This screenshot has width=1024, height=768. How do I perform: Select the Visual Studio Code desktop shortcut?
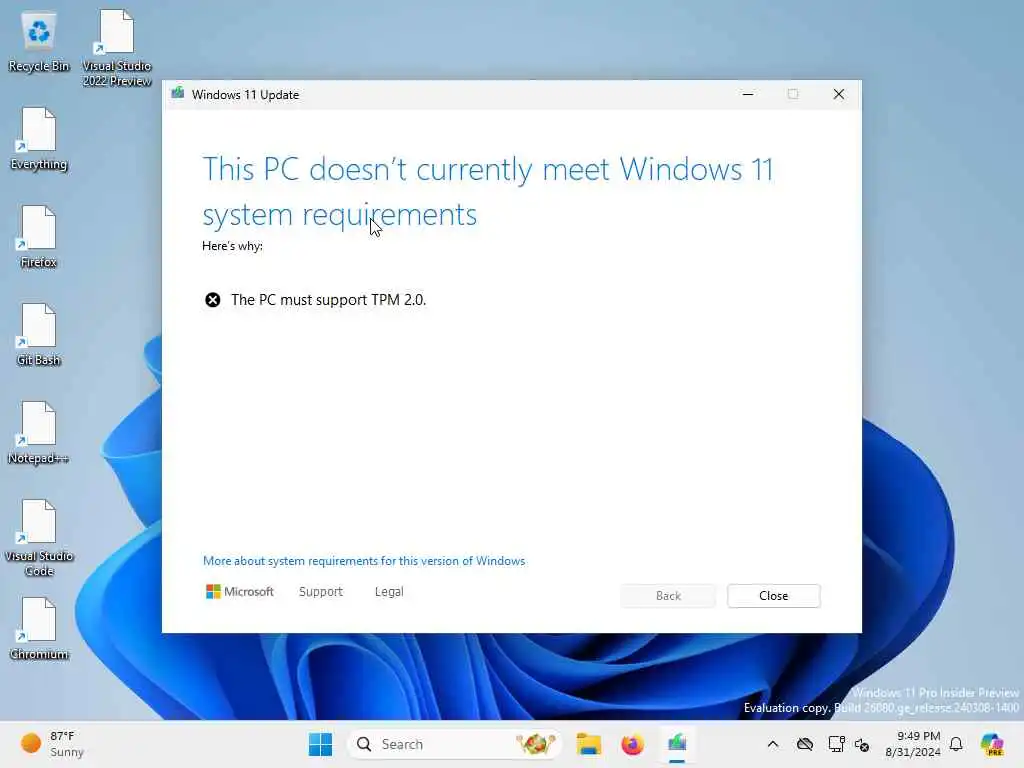tap(39, 538)
